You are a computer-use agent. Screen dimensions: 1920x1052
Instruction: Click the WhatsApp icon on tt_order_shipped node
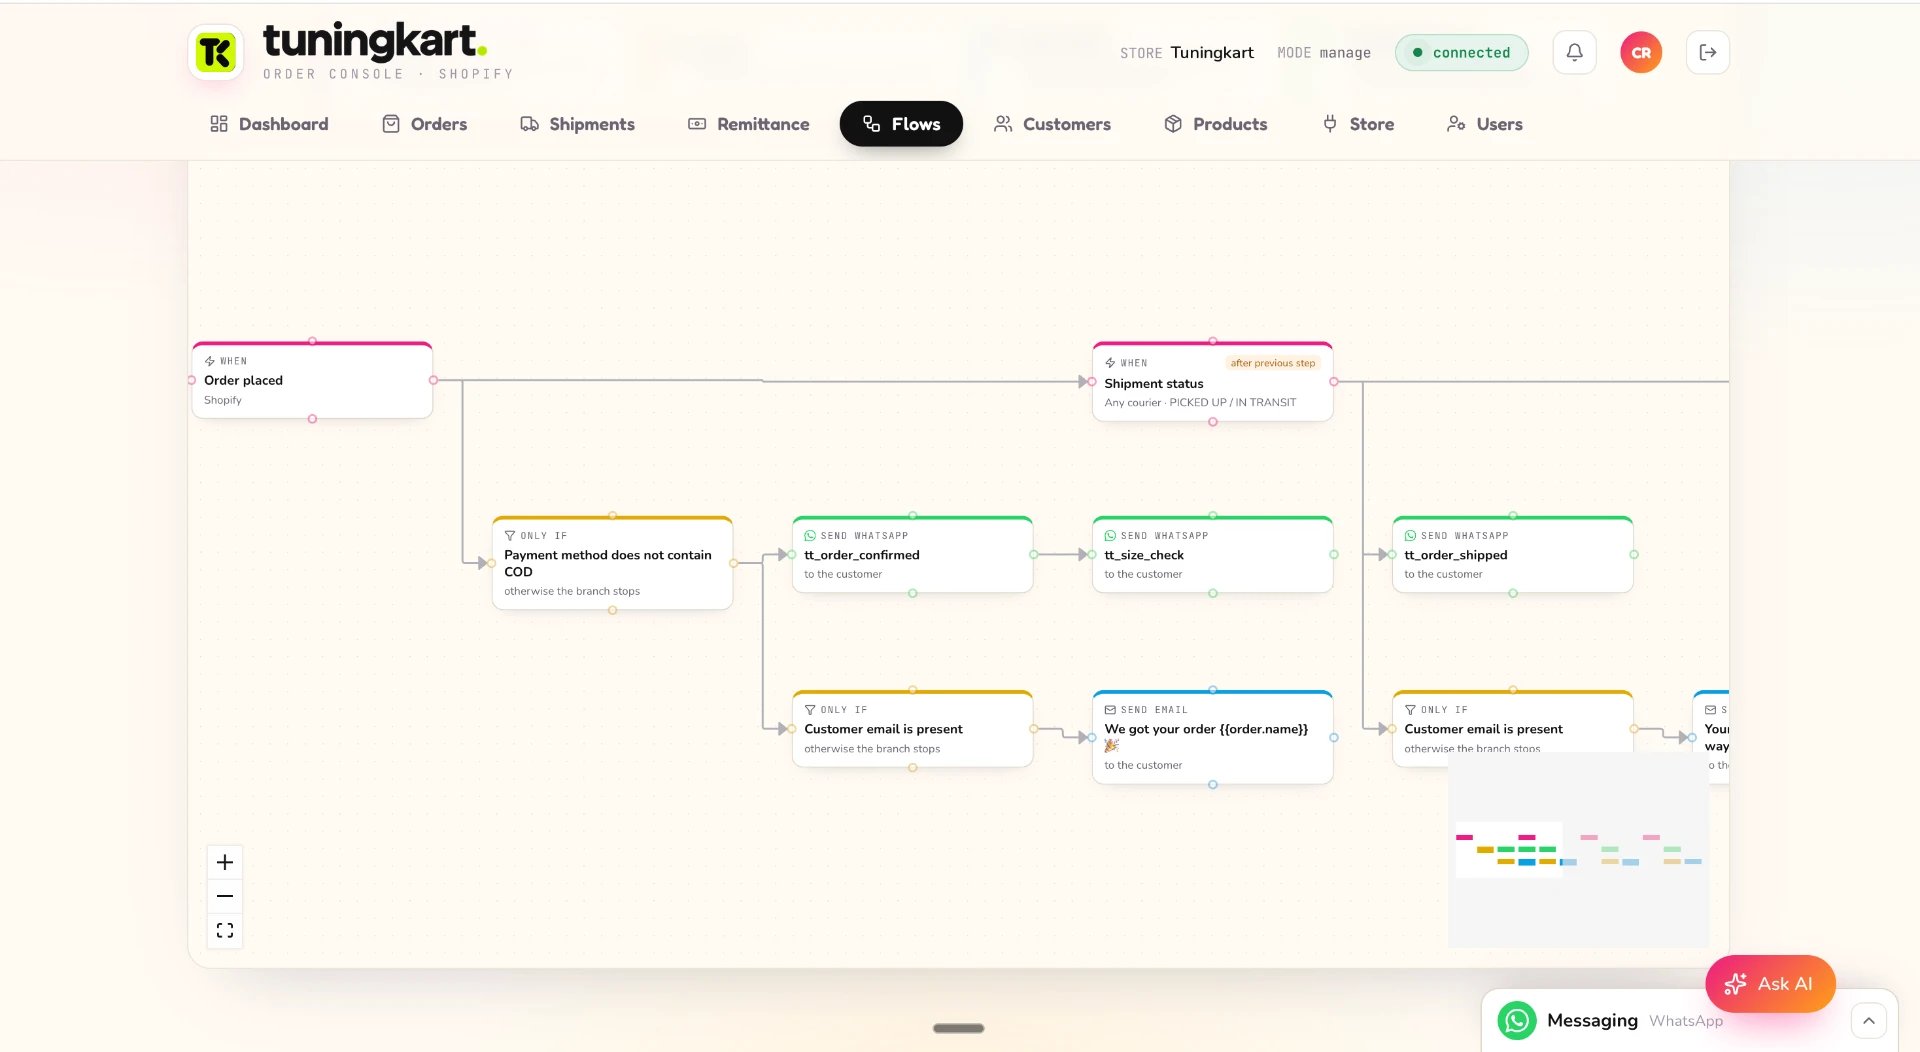pos(1410,536)
